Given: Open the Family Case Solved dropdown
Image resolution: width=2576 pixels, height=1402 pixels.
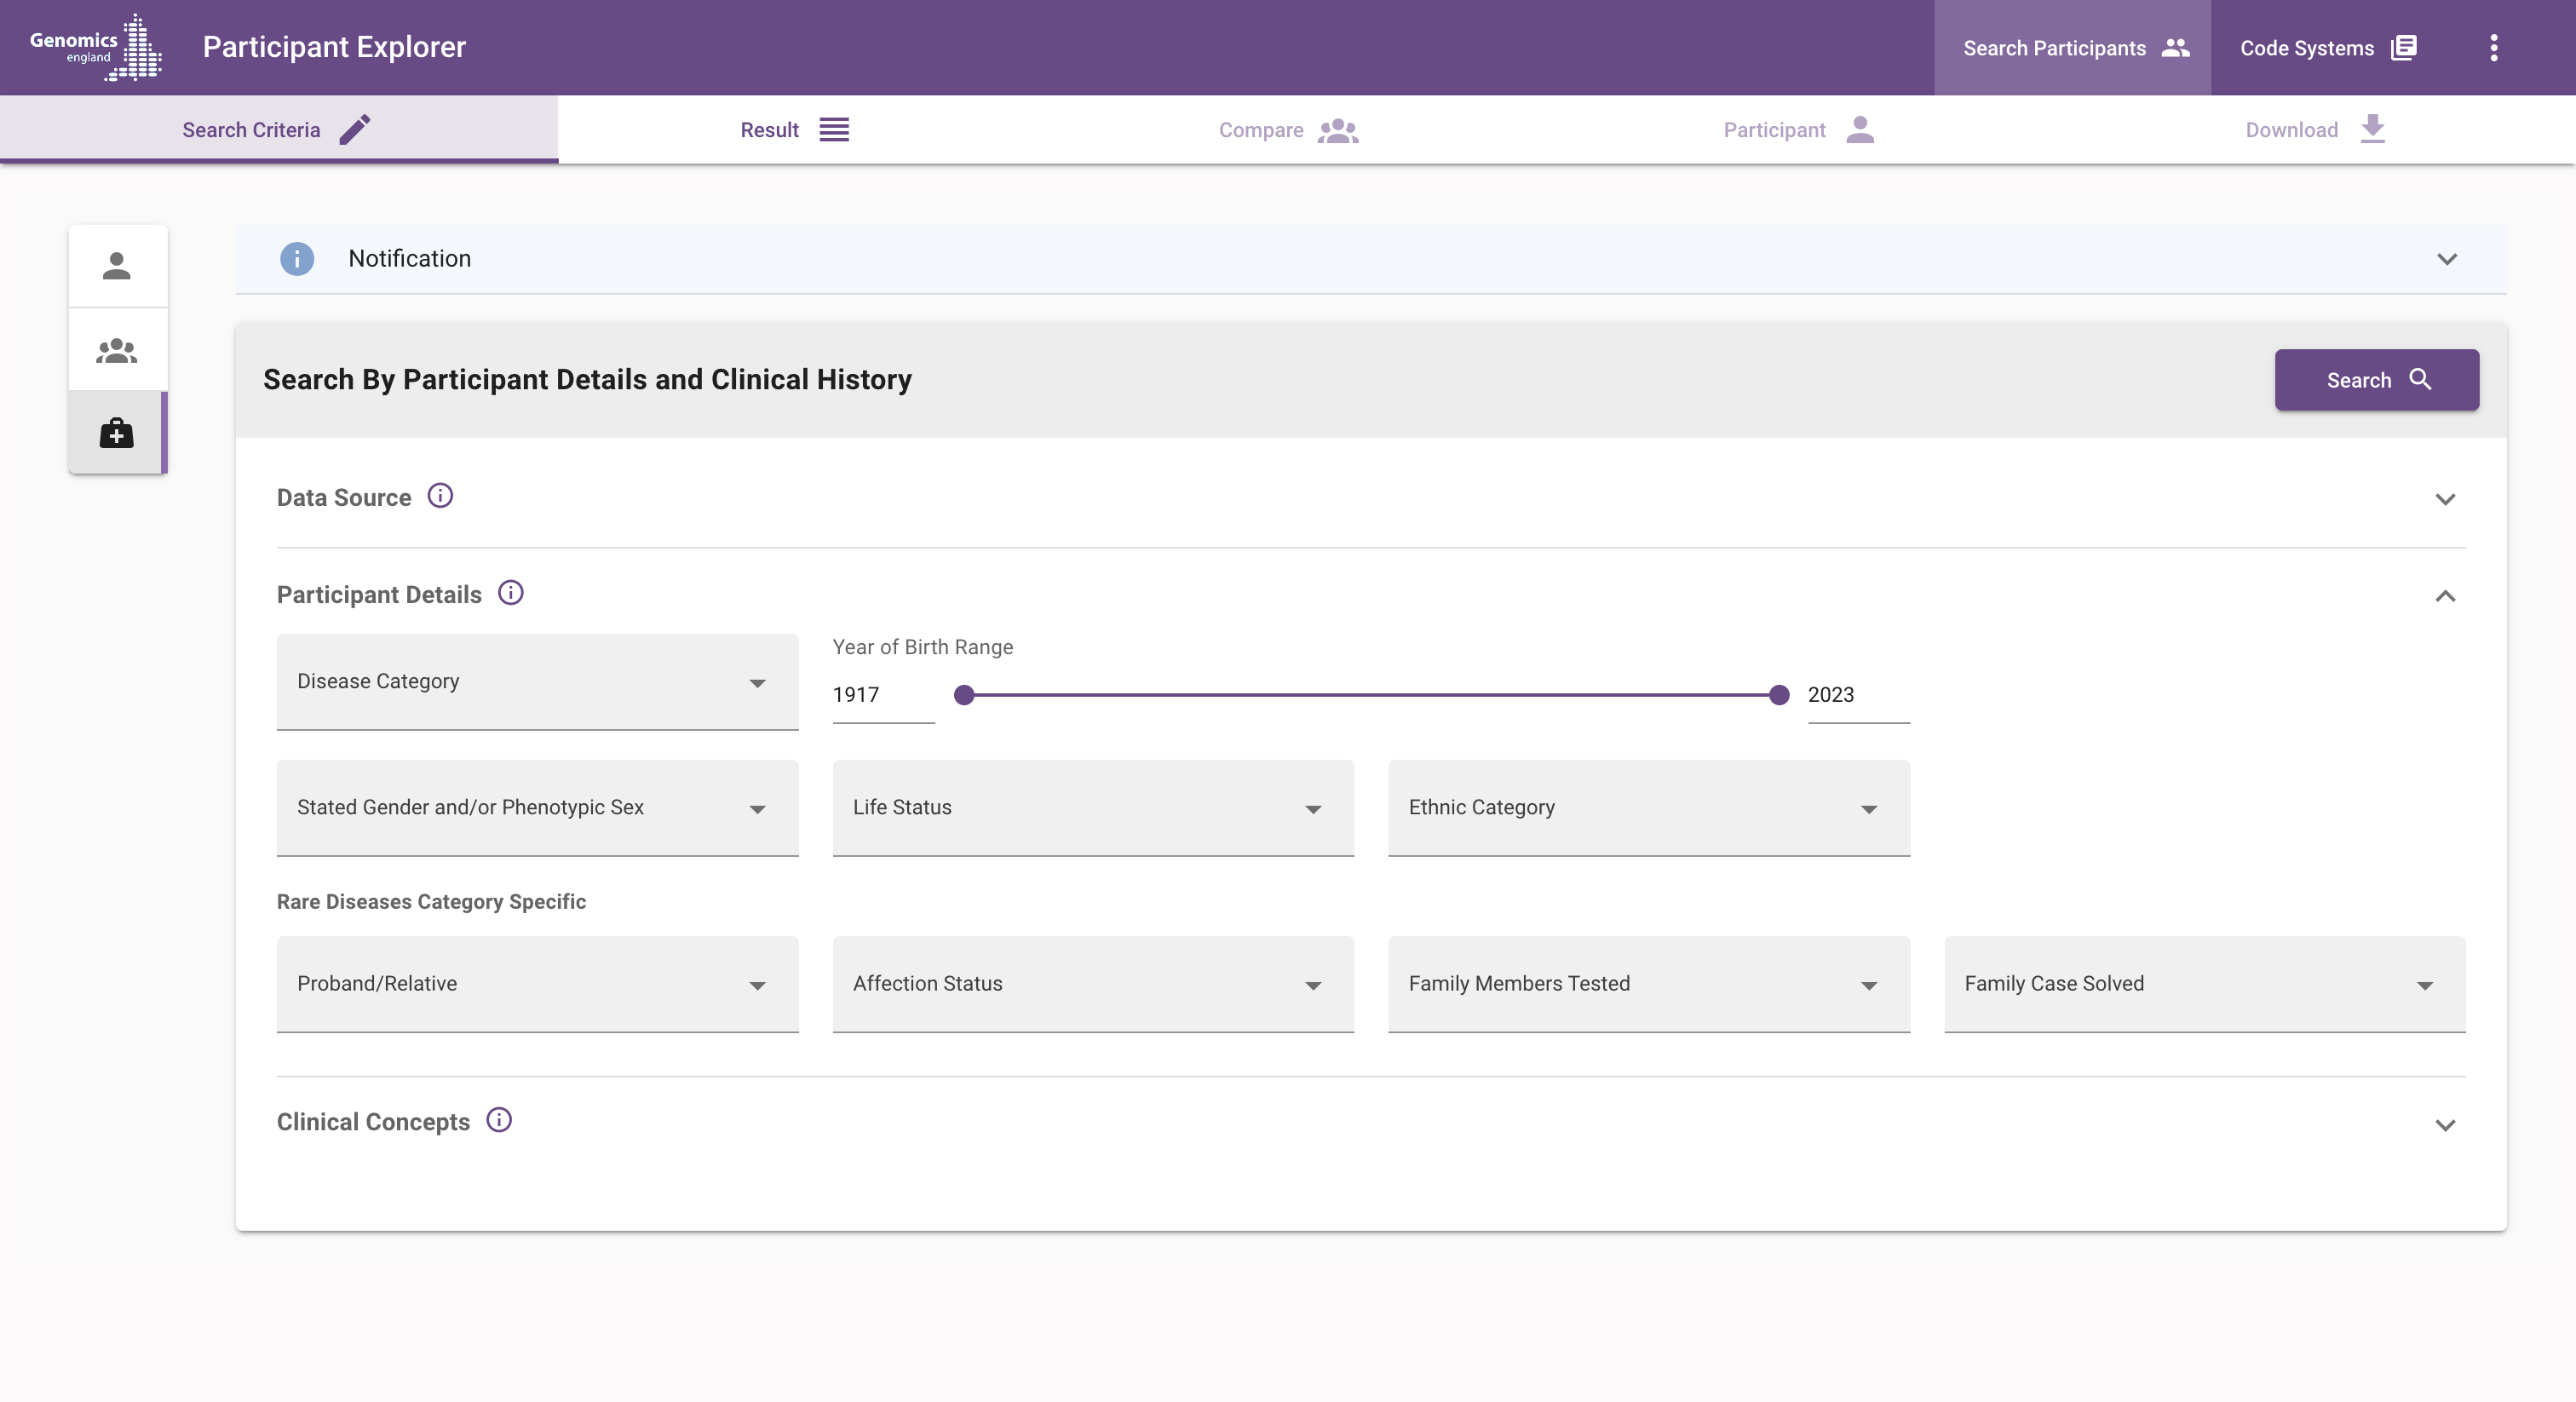Looking at the screenshot, I should [2204, 984].
